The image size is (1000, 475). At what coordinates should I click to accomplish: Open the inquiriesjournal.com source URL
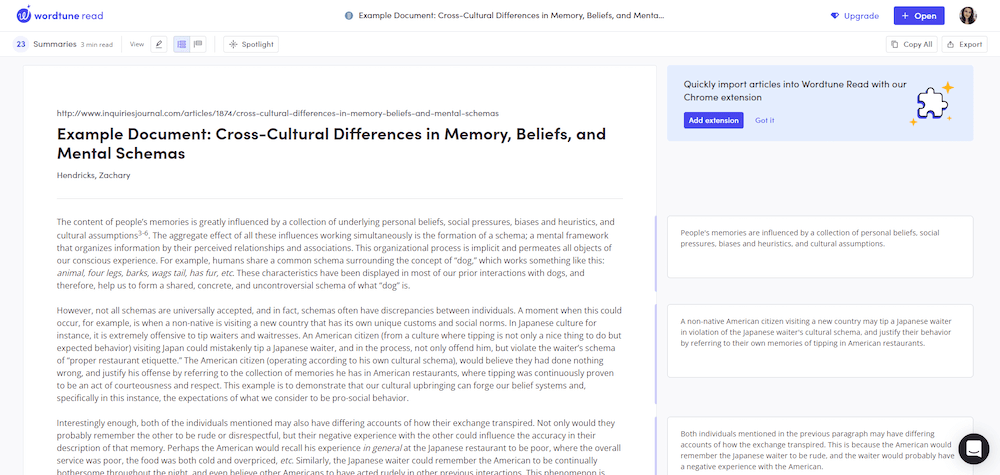278,113
